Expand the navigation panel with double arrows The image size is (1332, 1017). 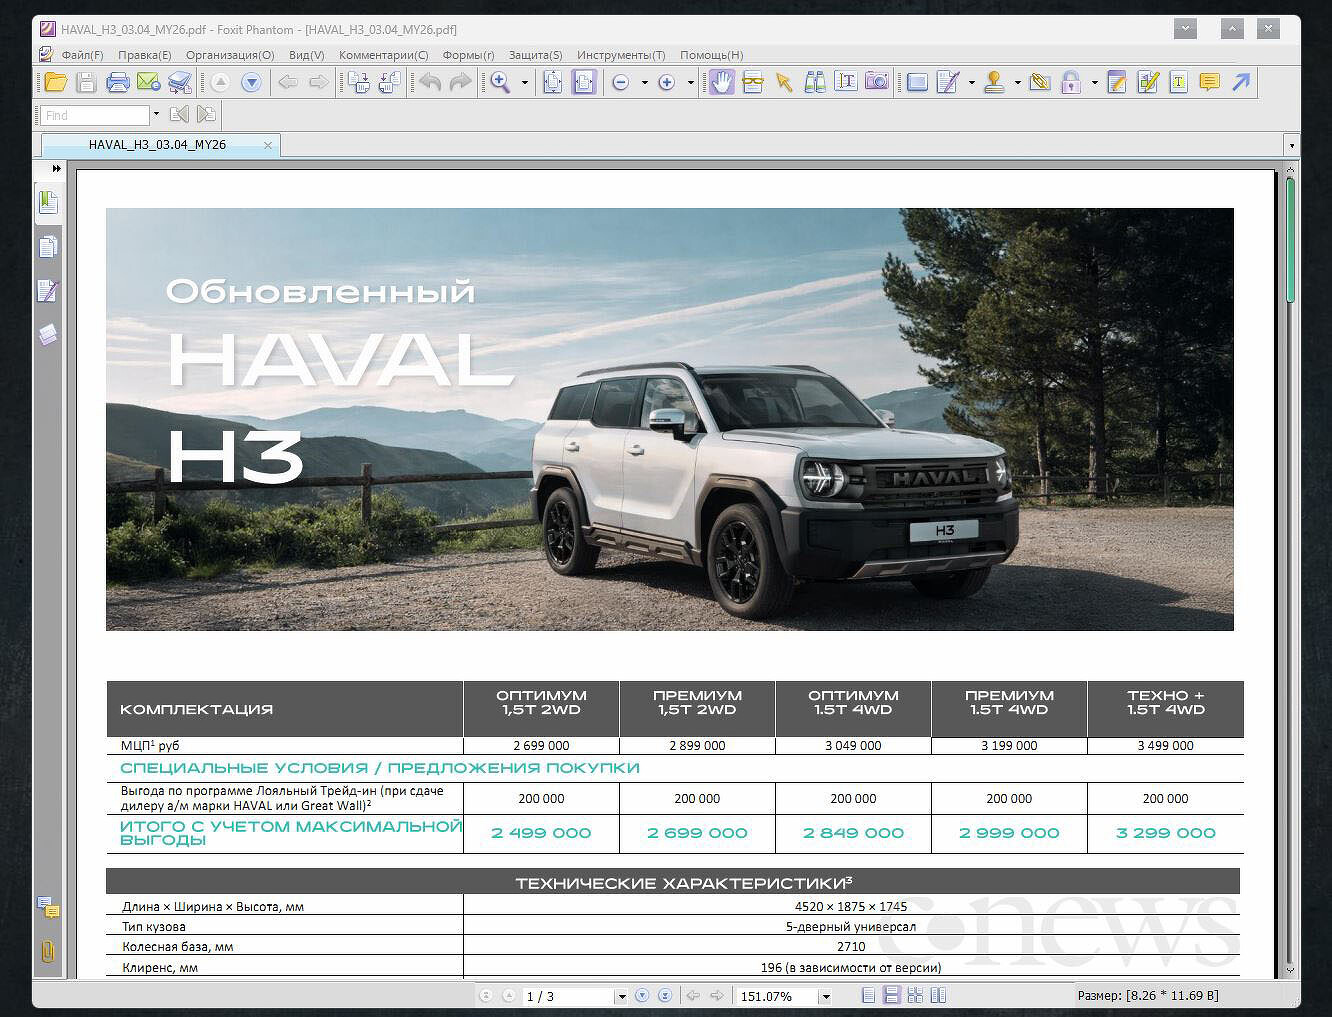click(56, 169)
